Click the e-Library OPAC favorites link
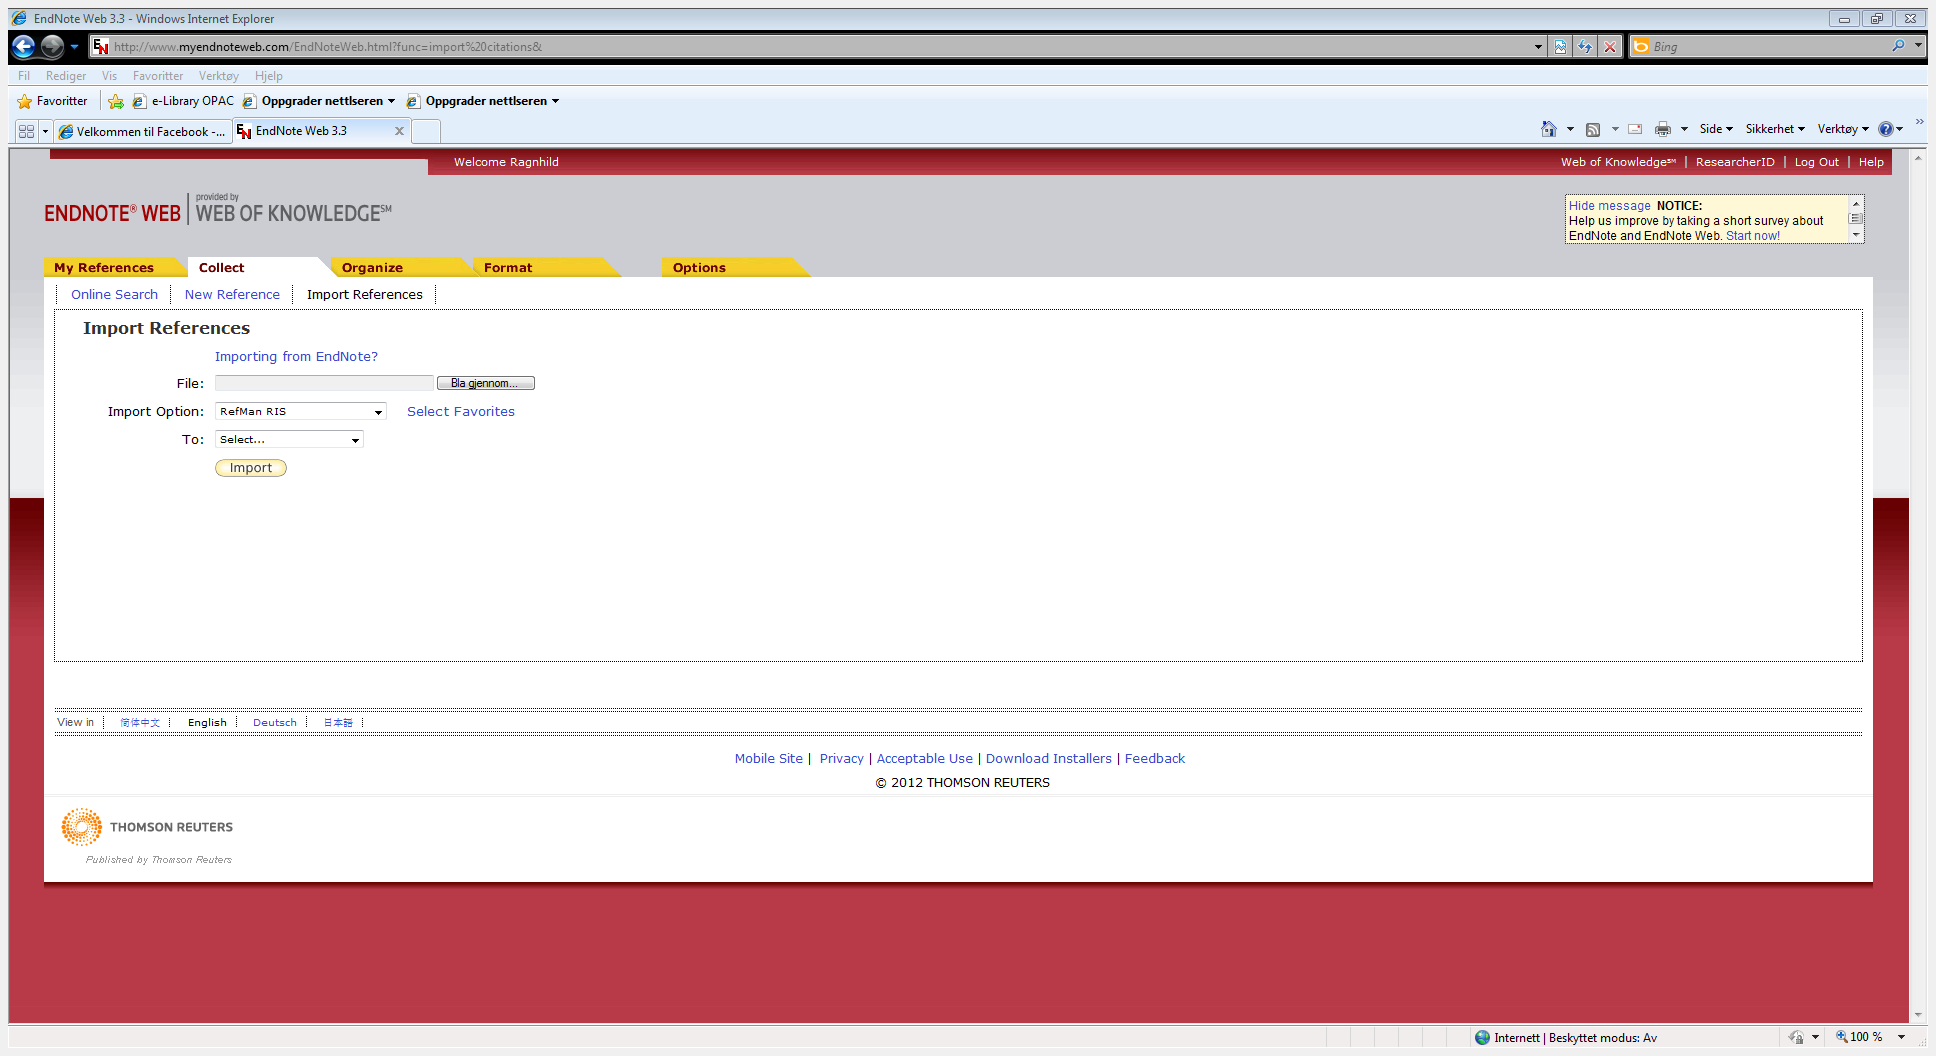 pos(183,101)
